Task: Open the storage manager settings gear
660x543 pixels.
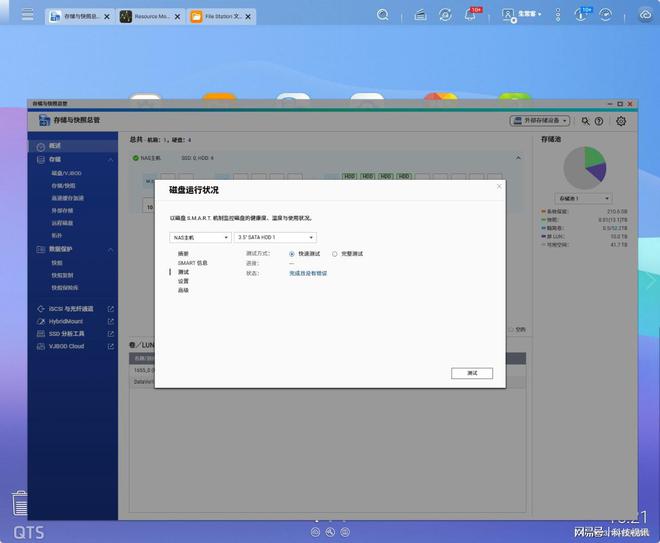Action: [621, 121]
